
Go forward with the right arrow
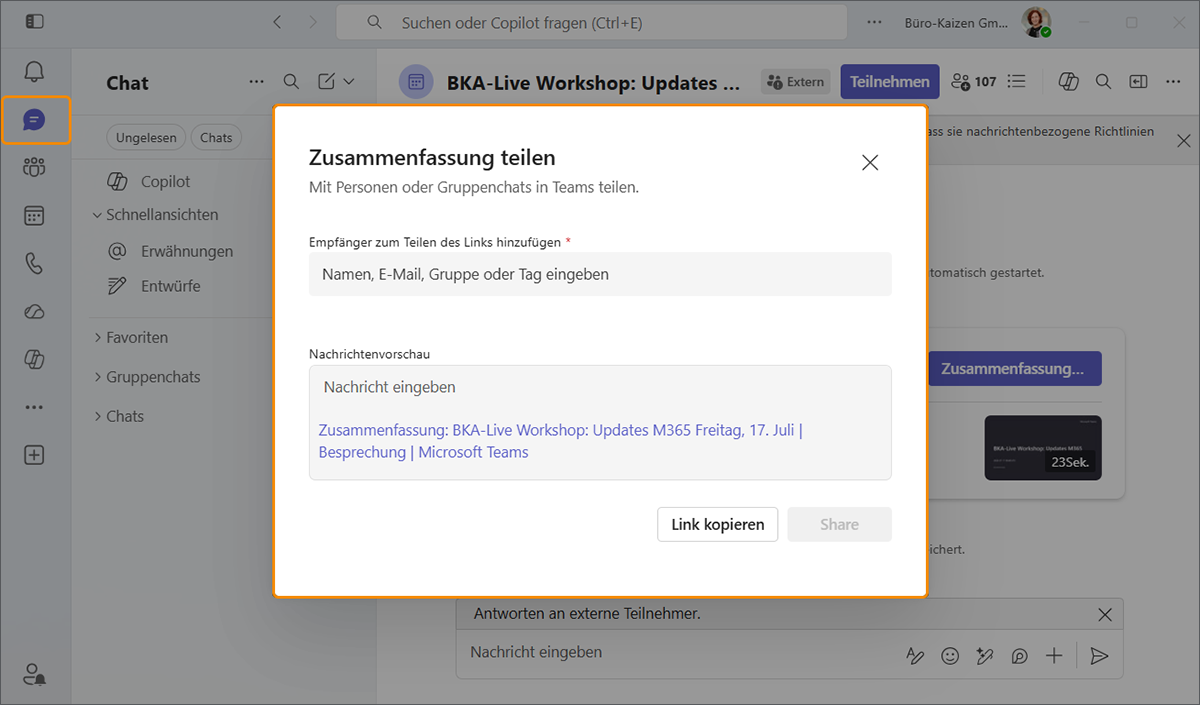tap(313, 22)
